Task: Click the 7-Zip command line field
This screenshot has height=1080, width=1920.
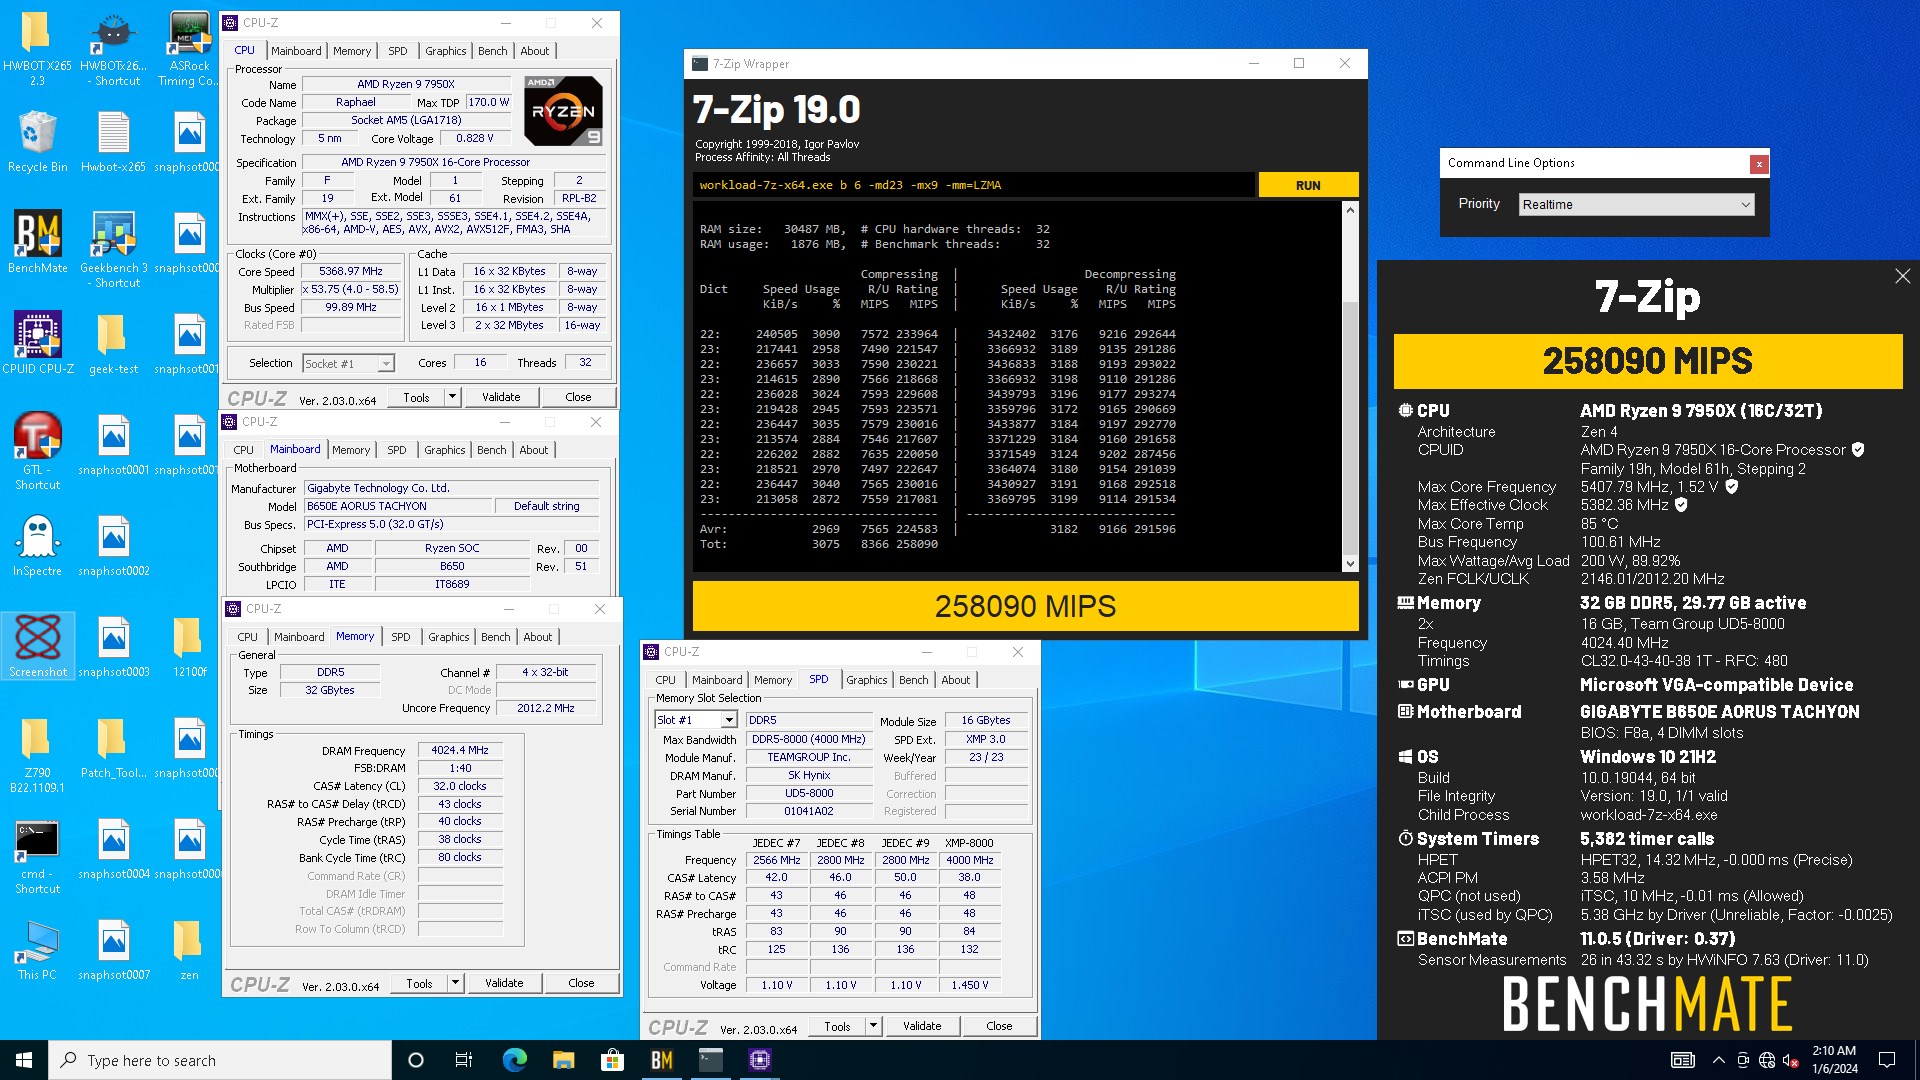Action: point(973,185)
